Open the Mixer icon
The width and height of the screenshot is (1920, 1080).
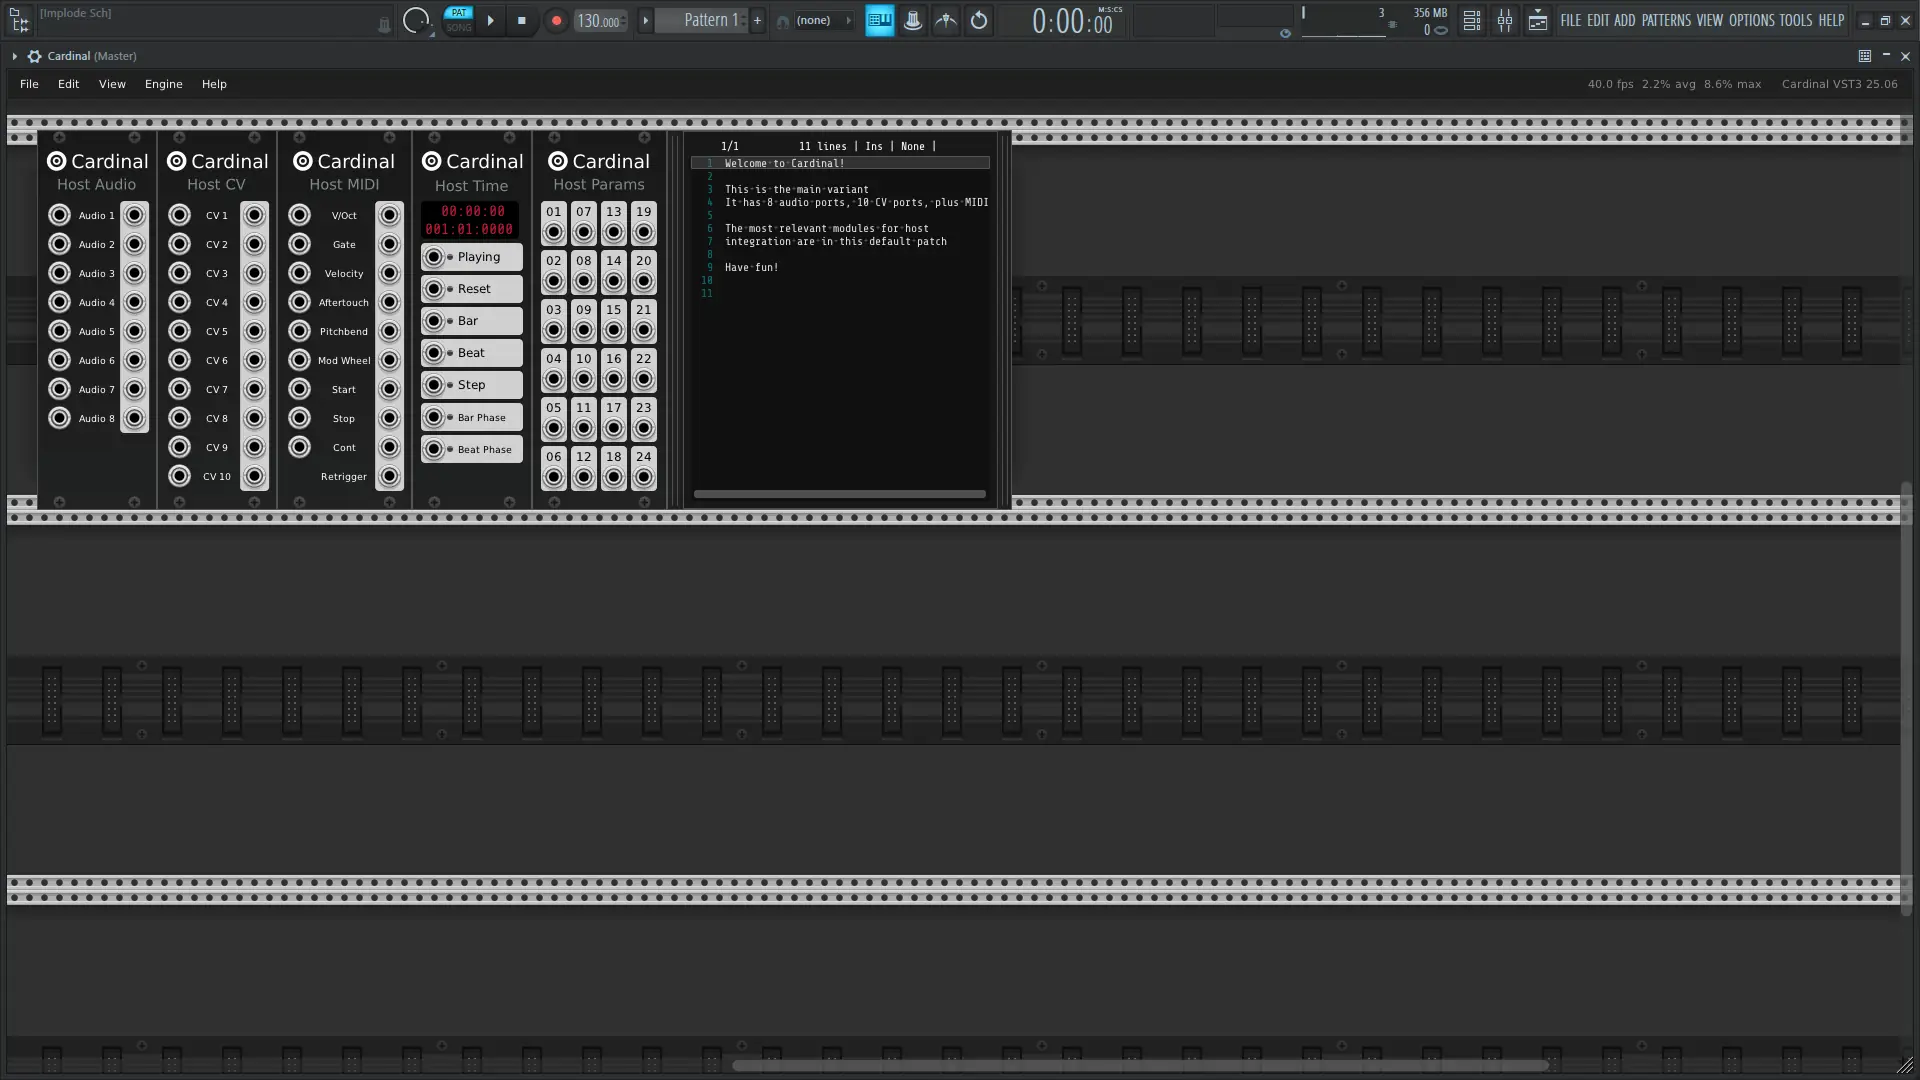coord(1505,20)
